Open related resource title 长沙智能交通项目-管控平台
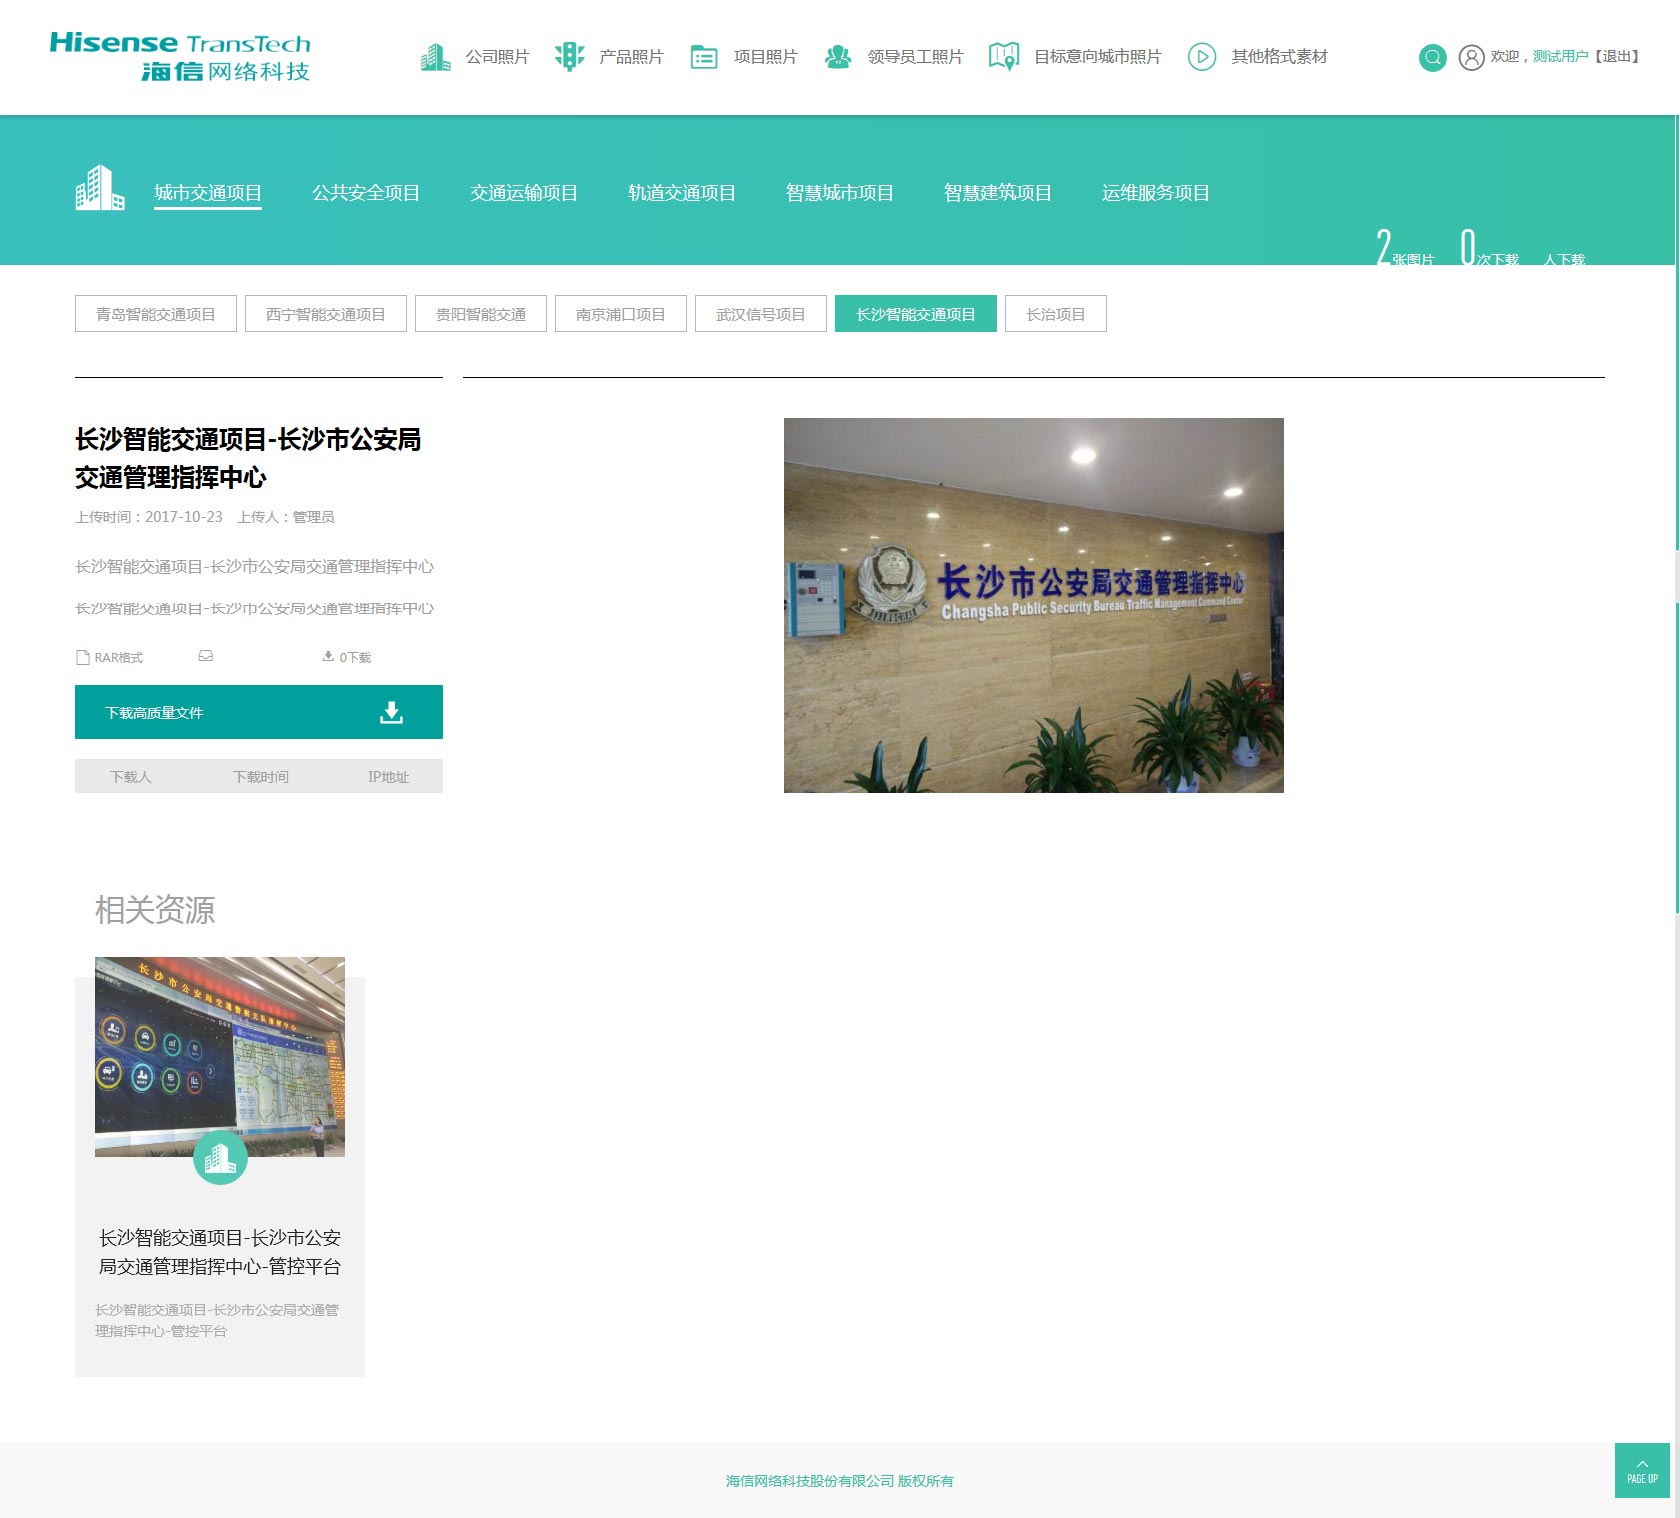Viewport: 1680px width, 1518px height. [220, 1252]
